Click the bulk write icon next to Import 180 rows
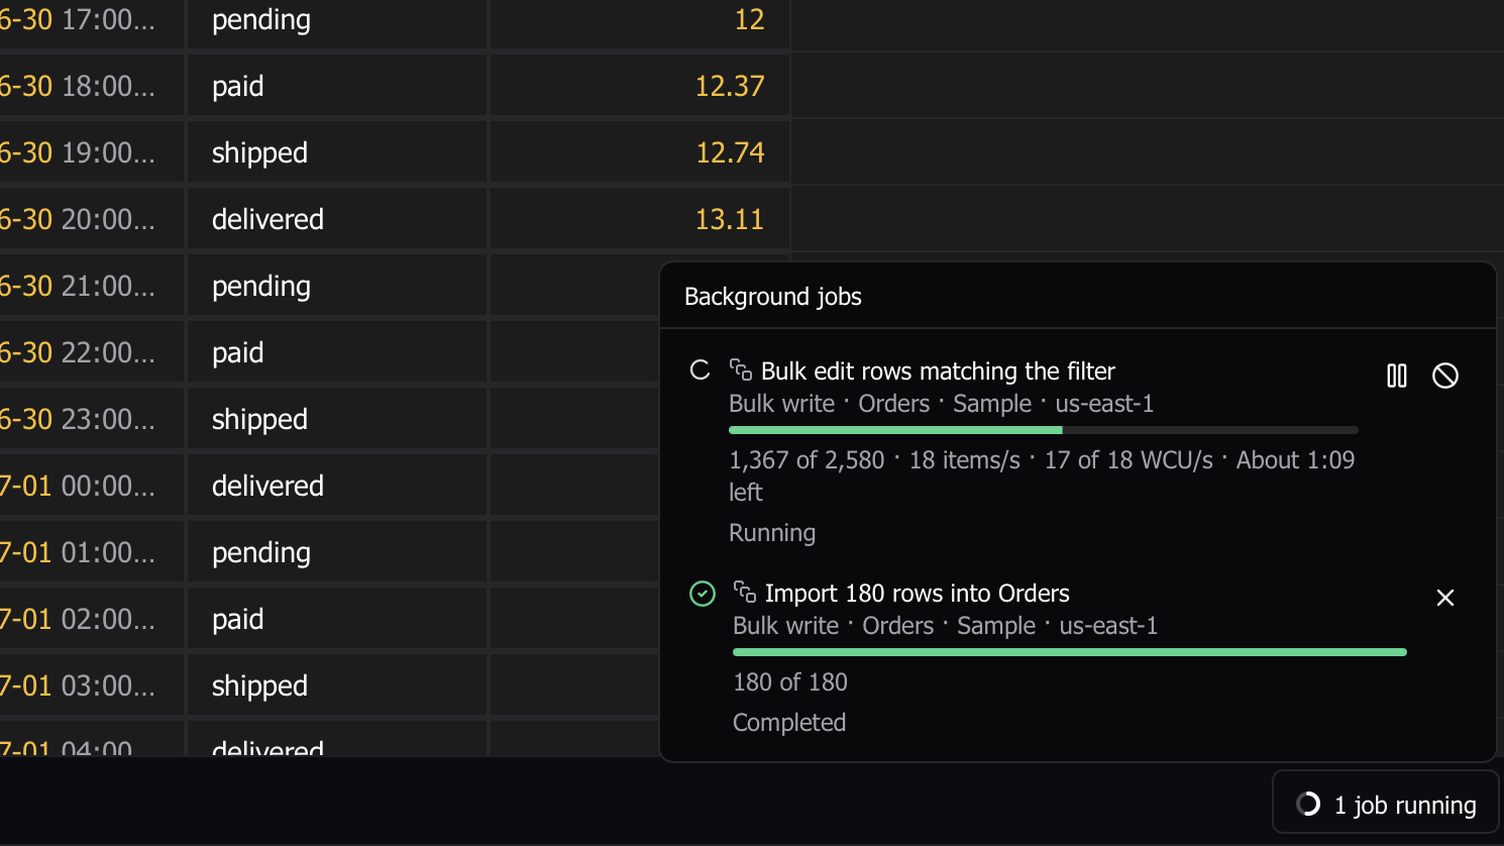The height and width of the screenshot is (846, 1504). 745,592
